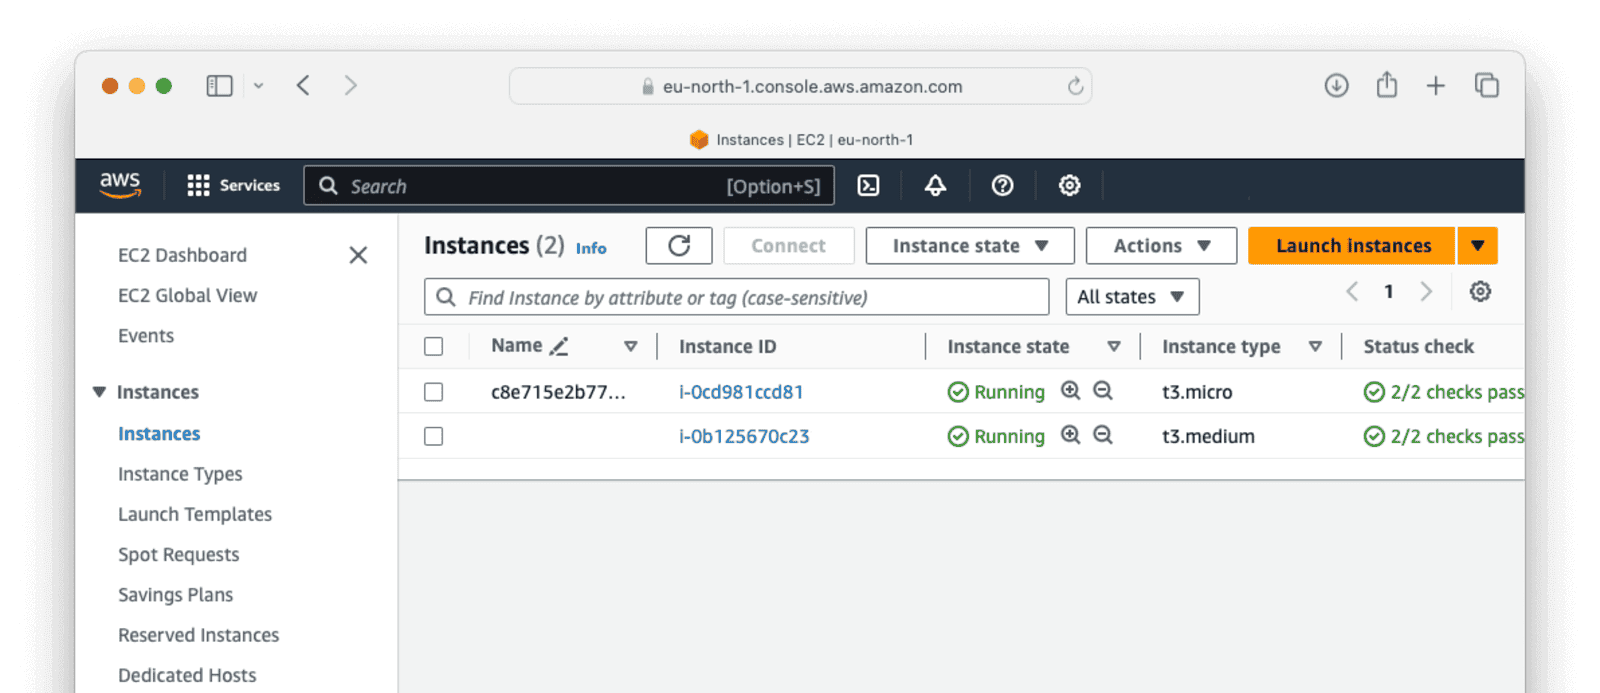
Task: Open Safari sidebar options chevron
Action: pyautogui.click(x=258, y=86)
